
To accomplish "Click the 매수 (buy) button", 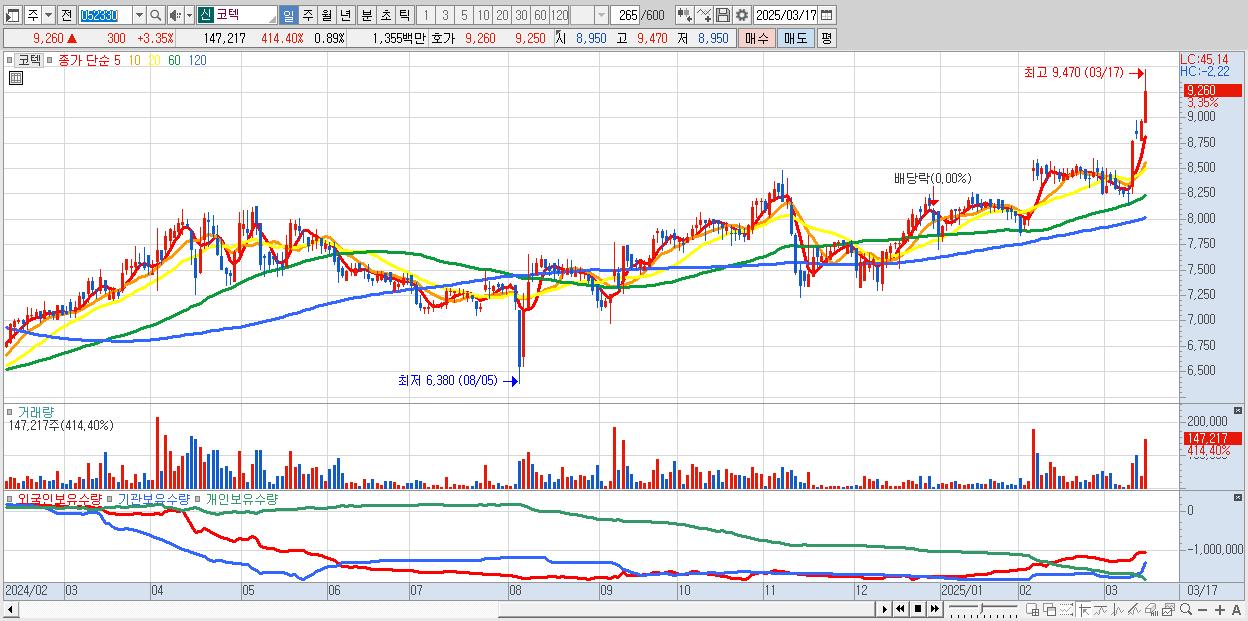I will click(756, 38).
